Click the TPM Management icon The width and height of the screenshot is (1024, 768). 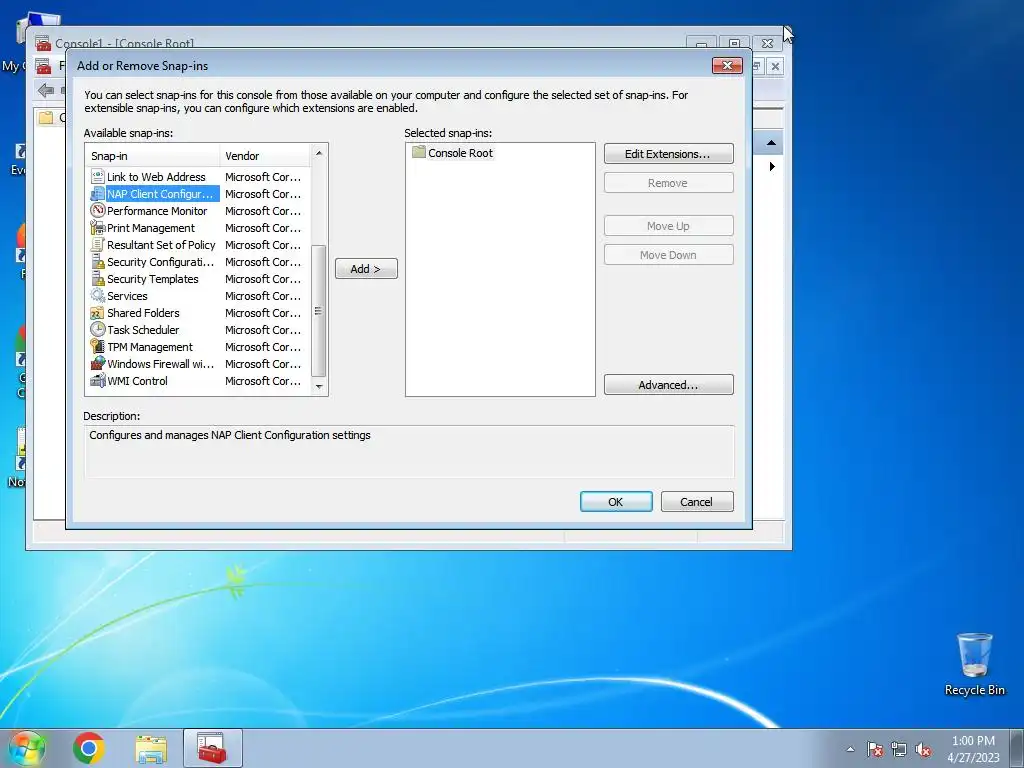click(x=97, y=347)
